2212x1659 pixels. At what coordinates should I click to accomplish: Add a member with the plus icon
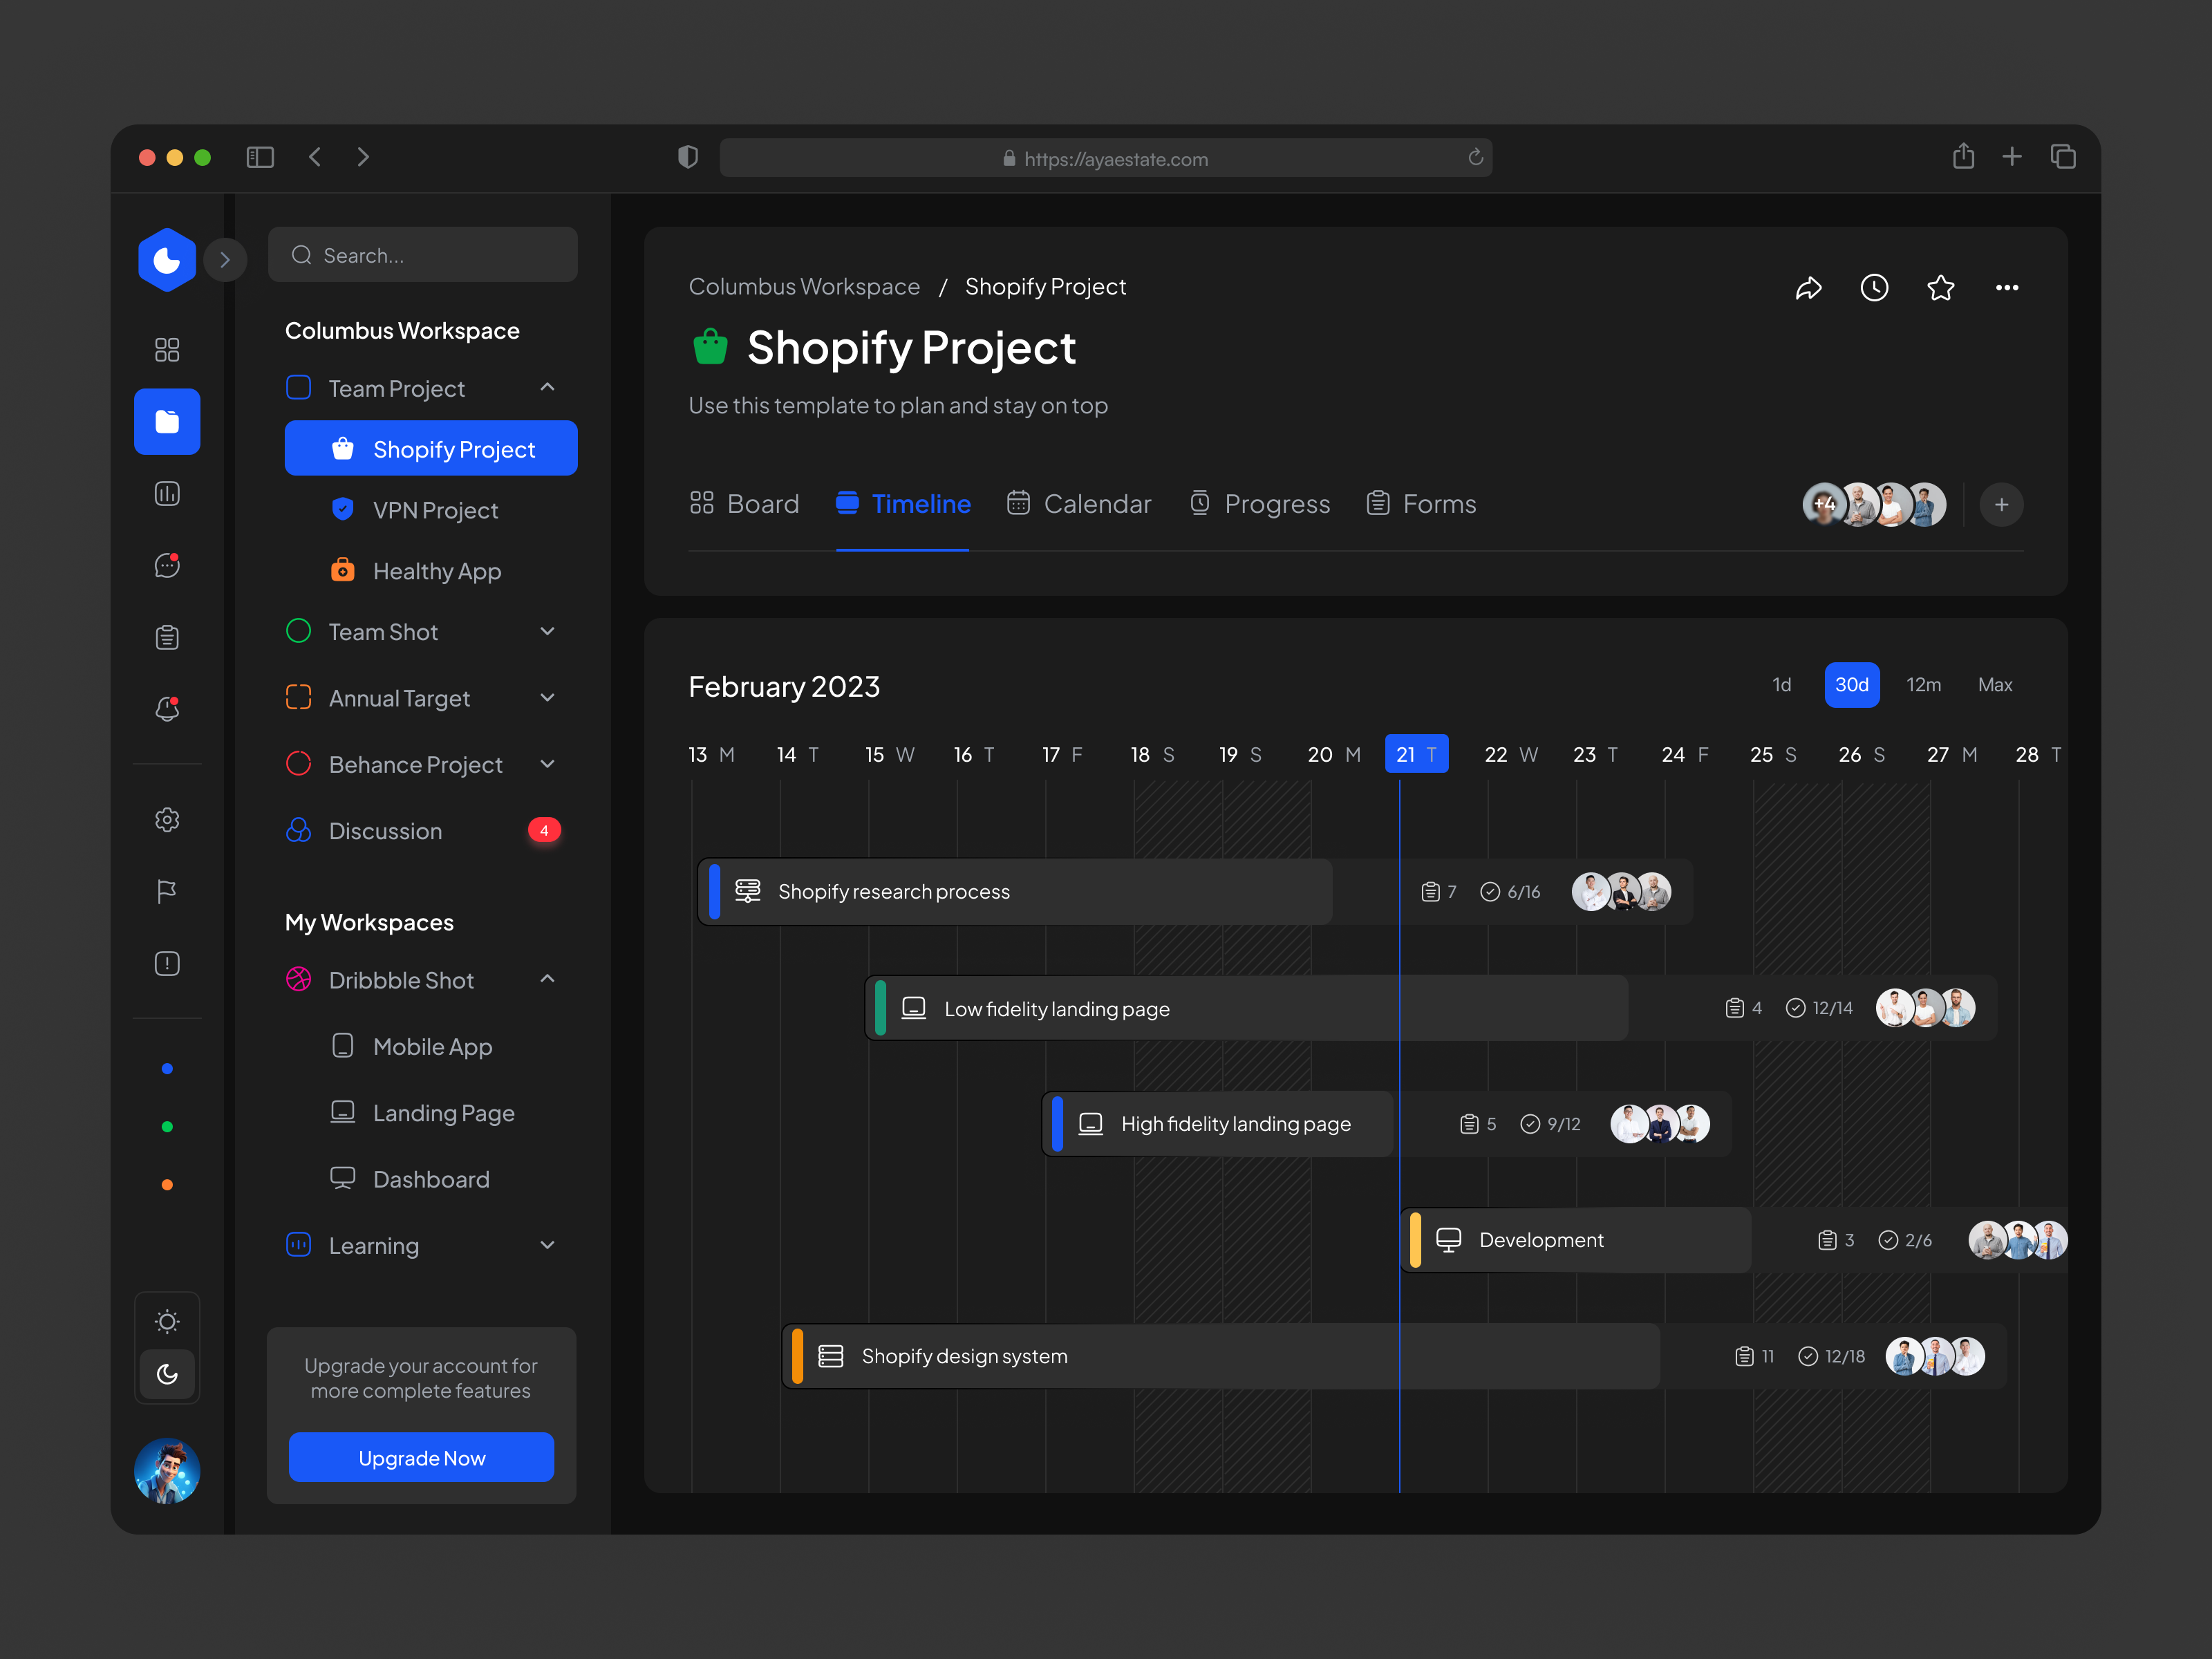click(2001, 504)
